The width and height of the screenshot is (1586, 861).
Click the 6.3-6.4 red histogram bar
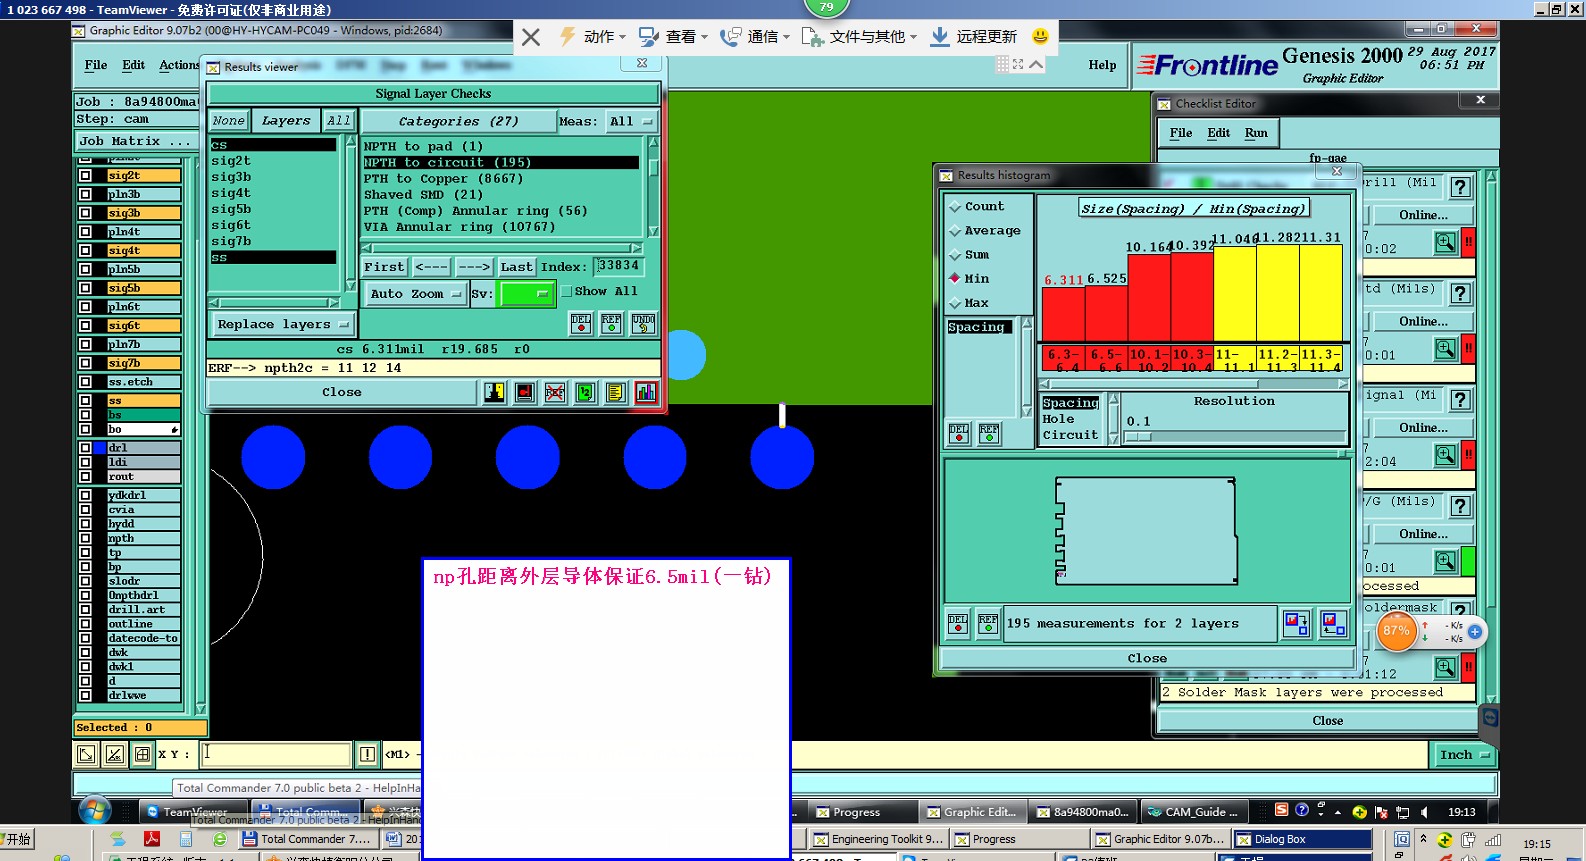1062,314
